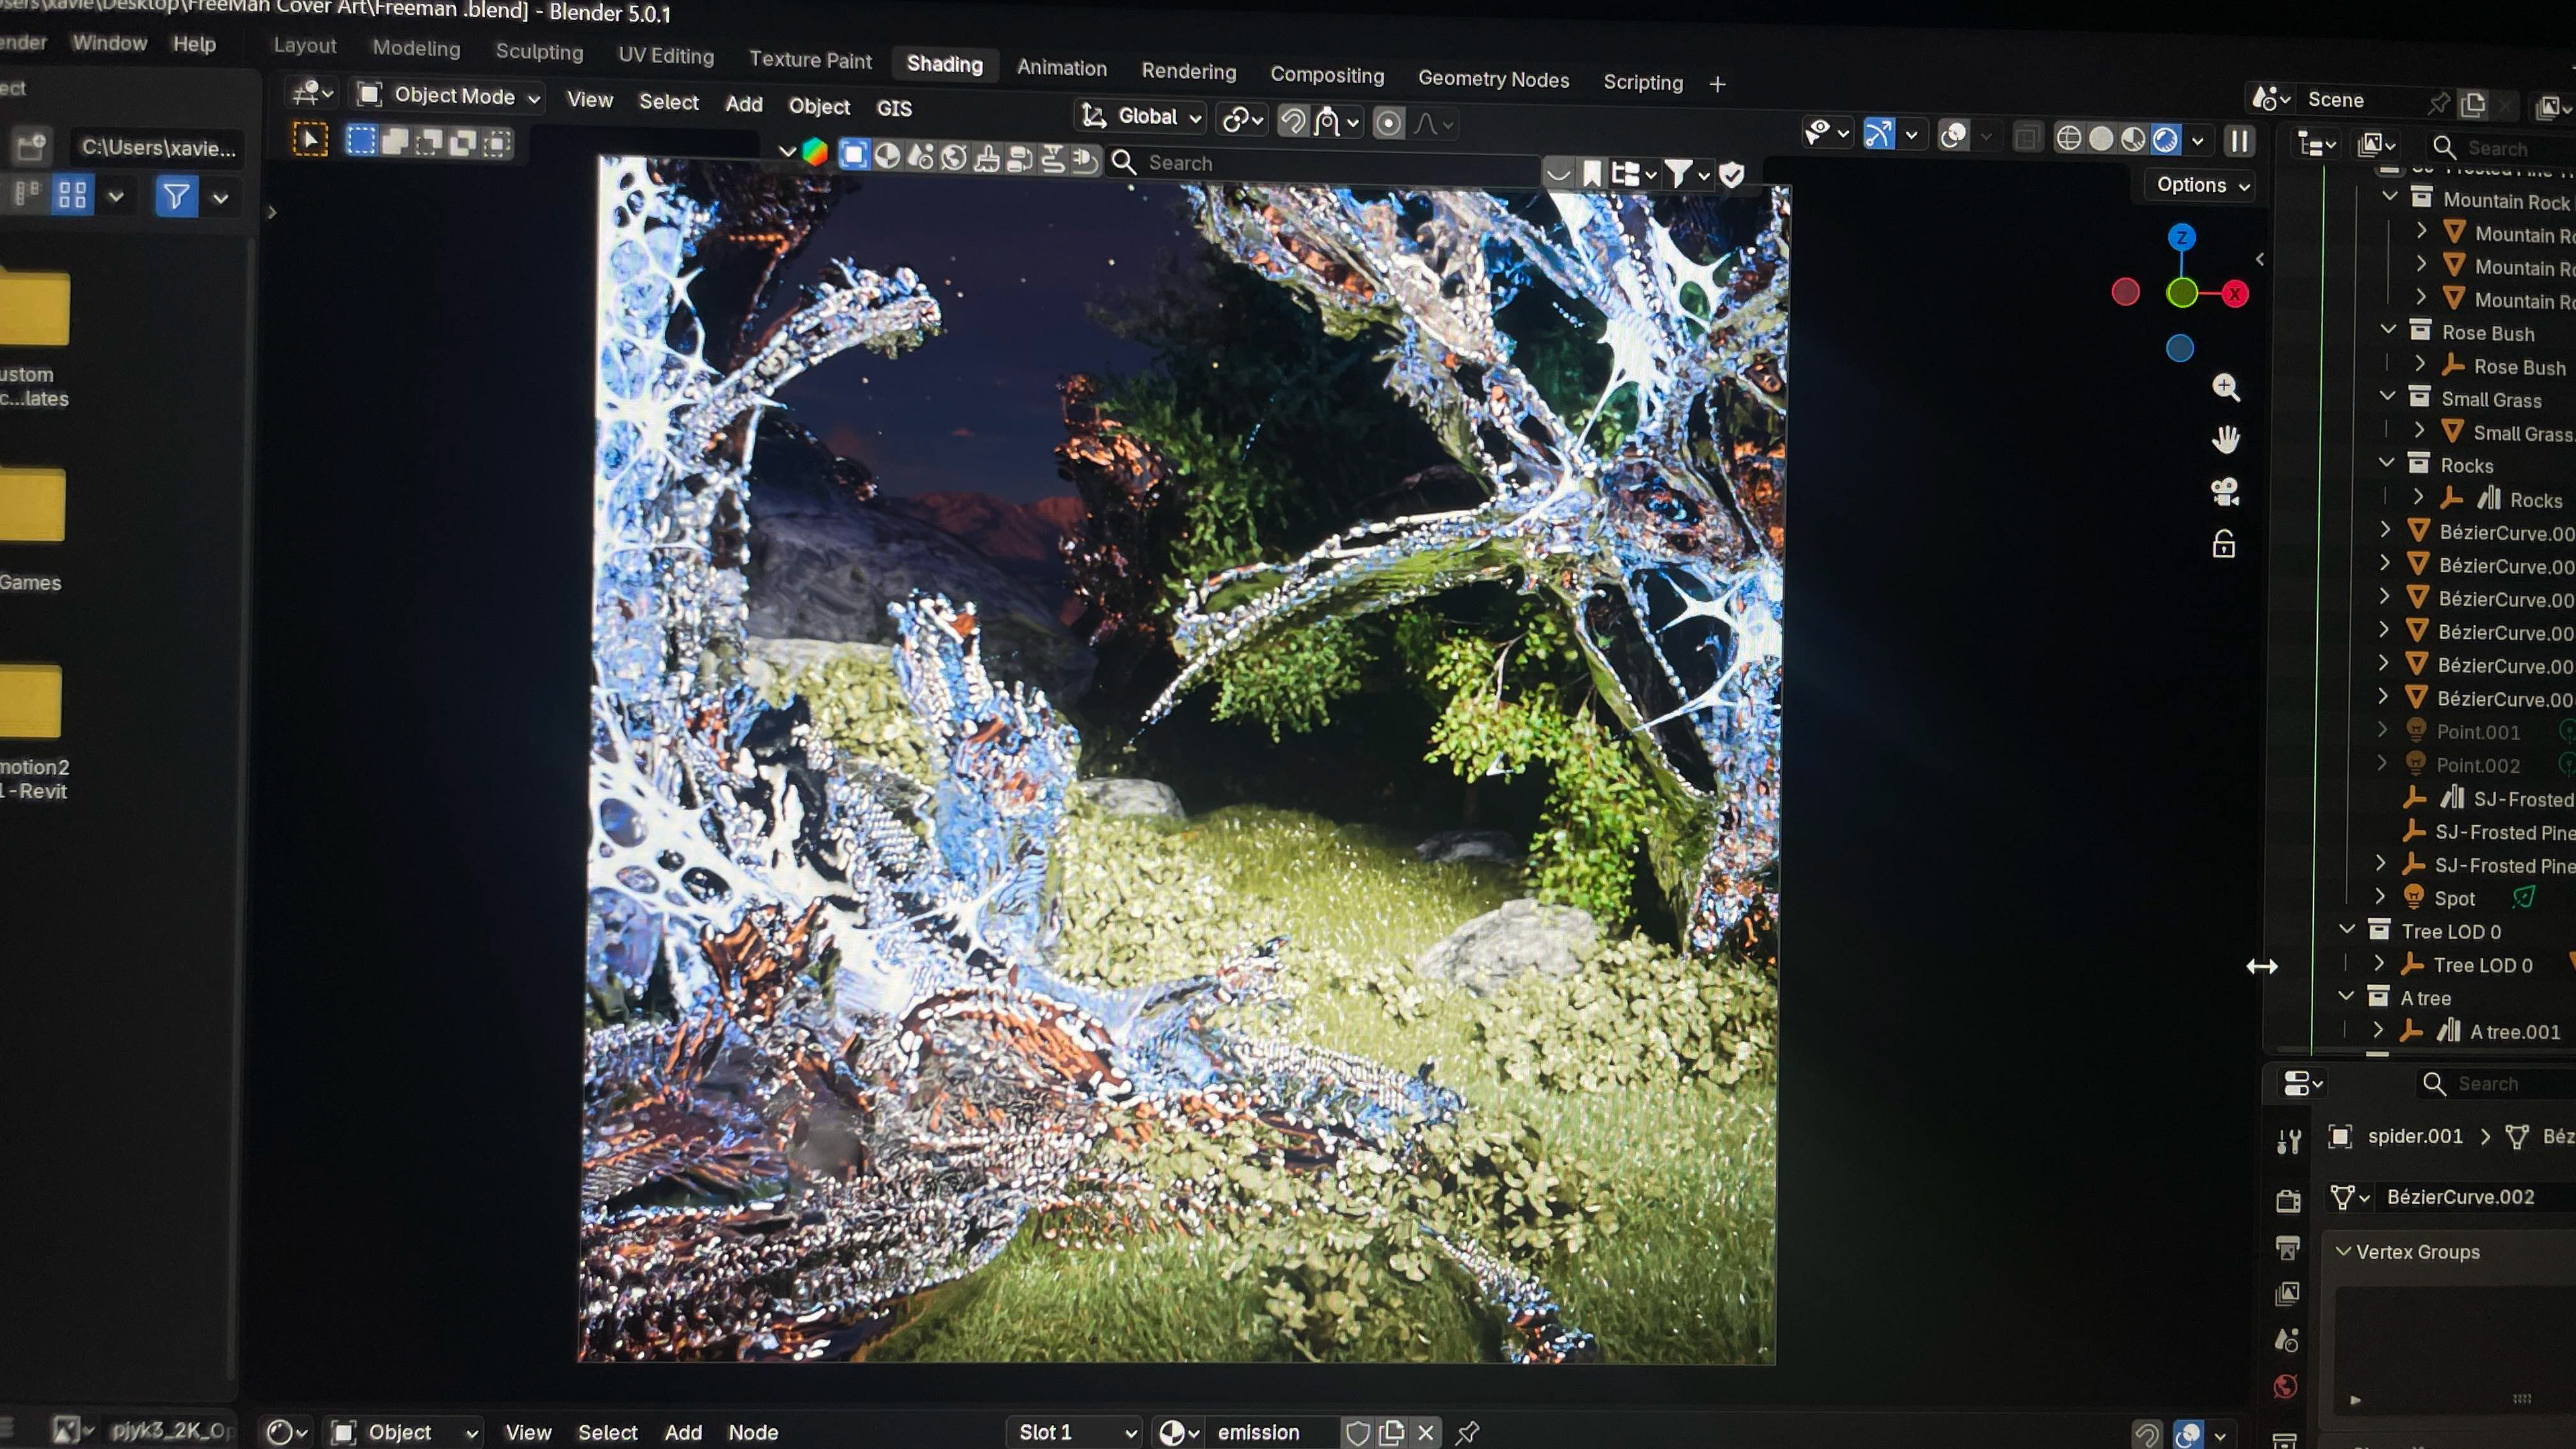Switch to the Modeling workspace tab
This screenshot has height=1449, width=2576.
pyautogui.click(x=416, y=49)
